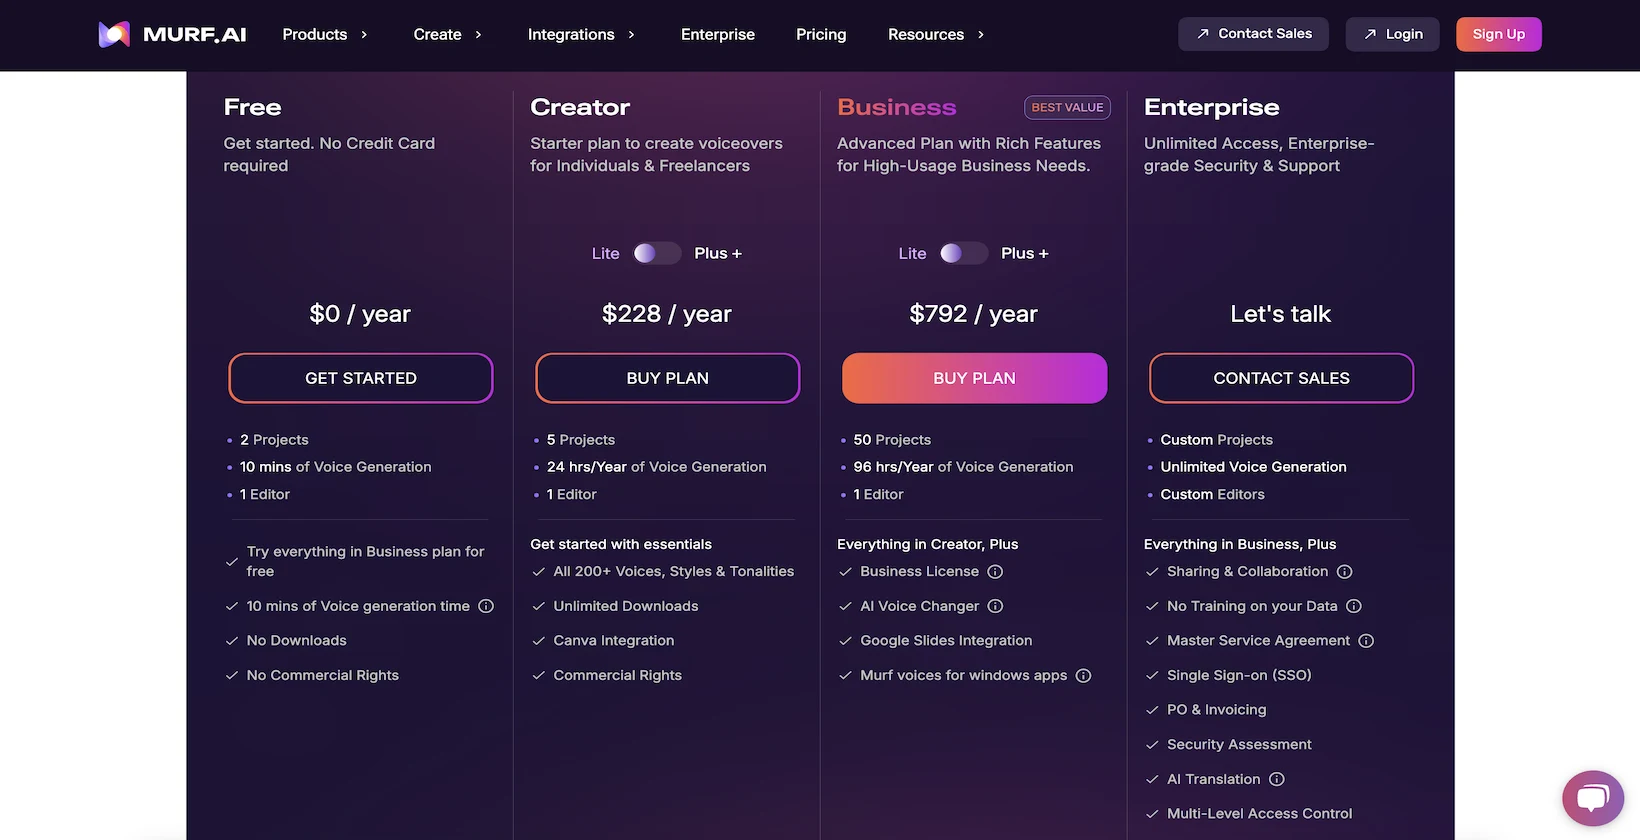Show info for Master Service Agreement
Image resolution: width=1640 pixels, height=840 pixels.
(1366, 641)
